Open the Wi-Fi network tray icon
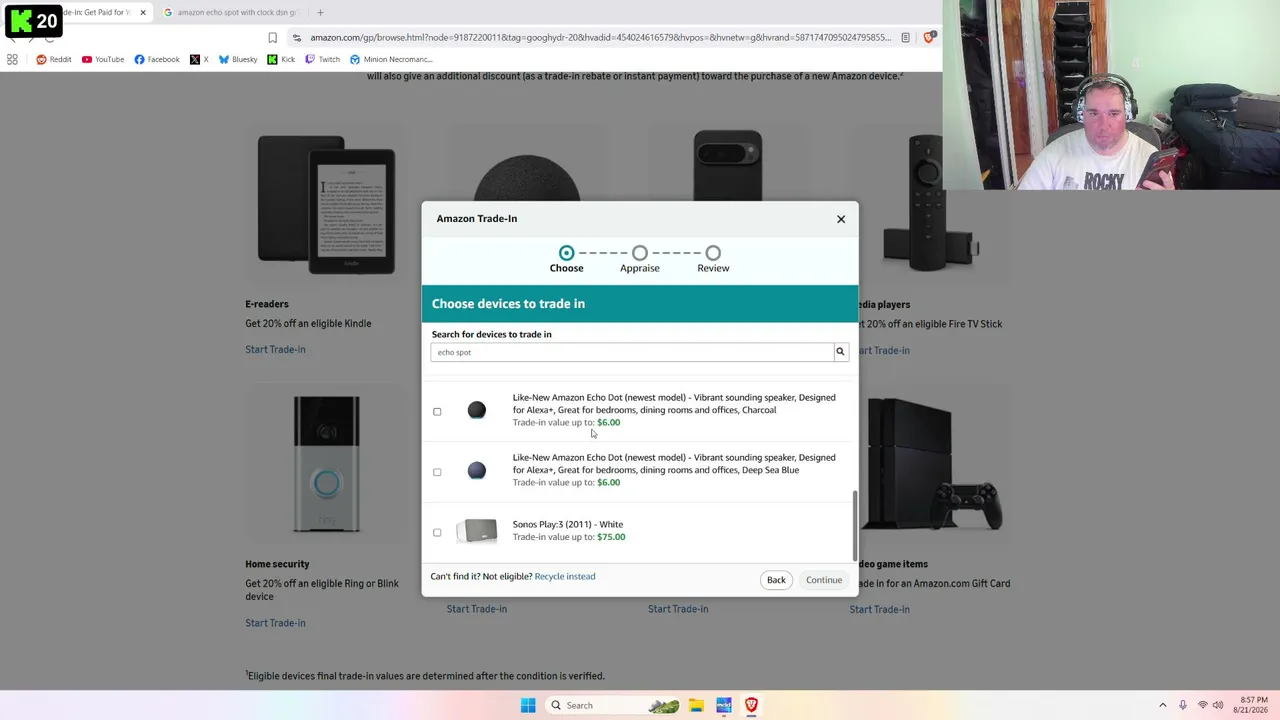 (1202, 705)
